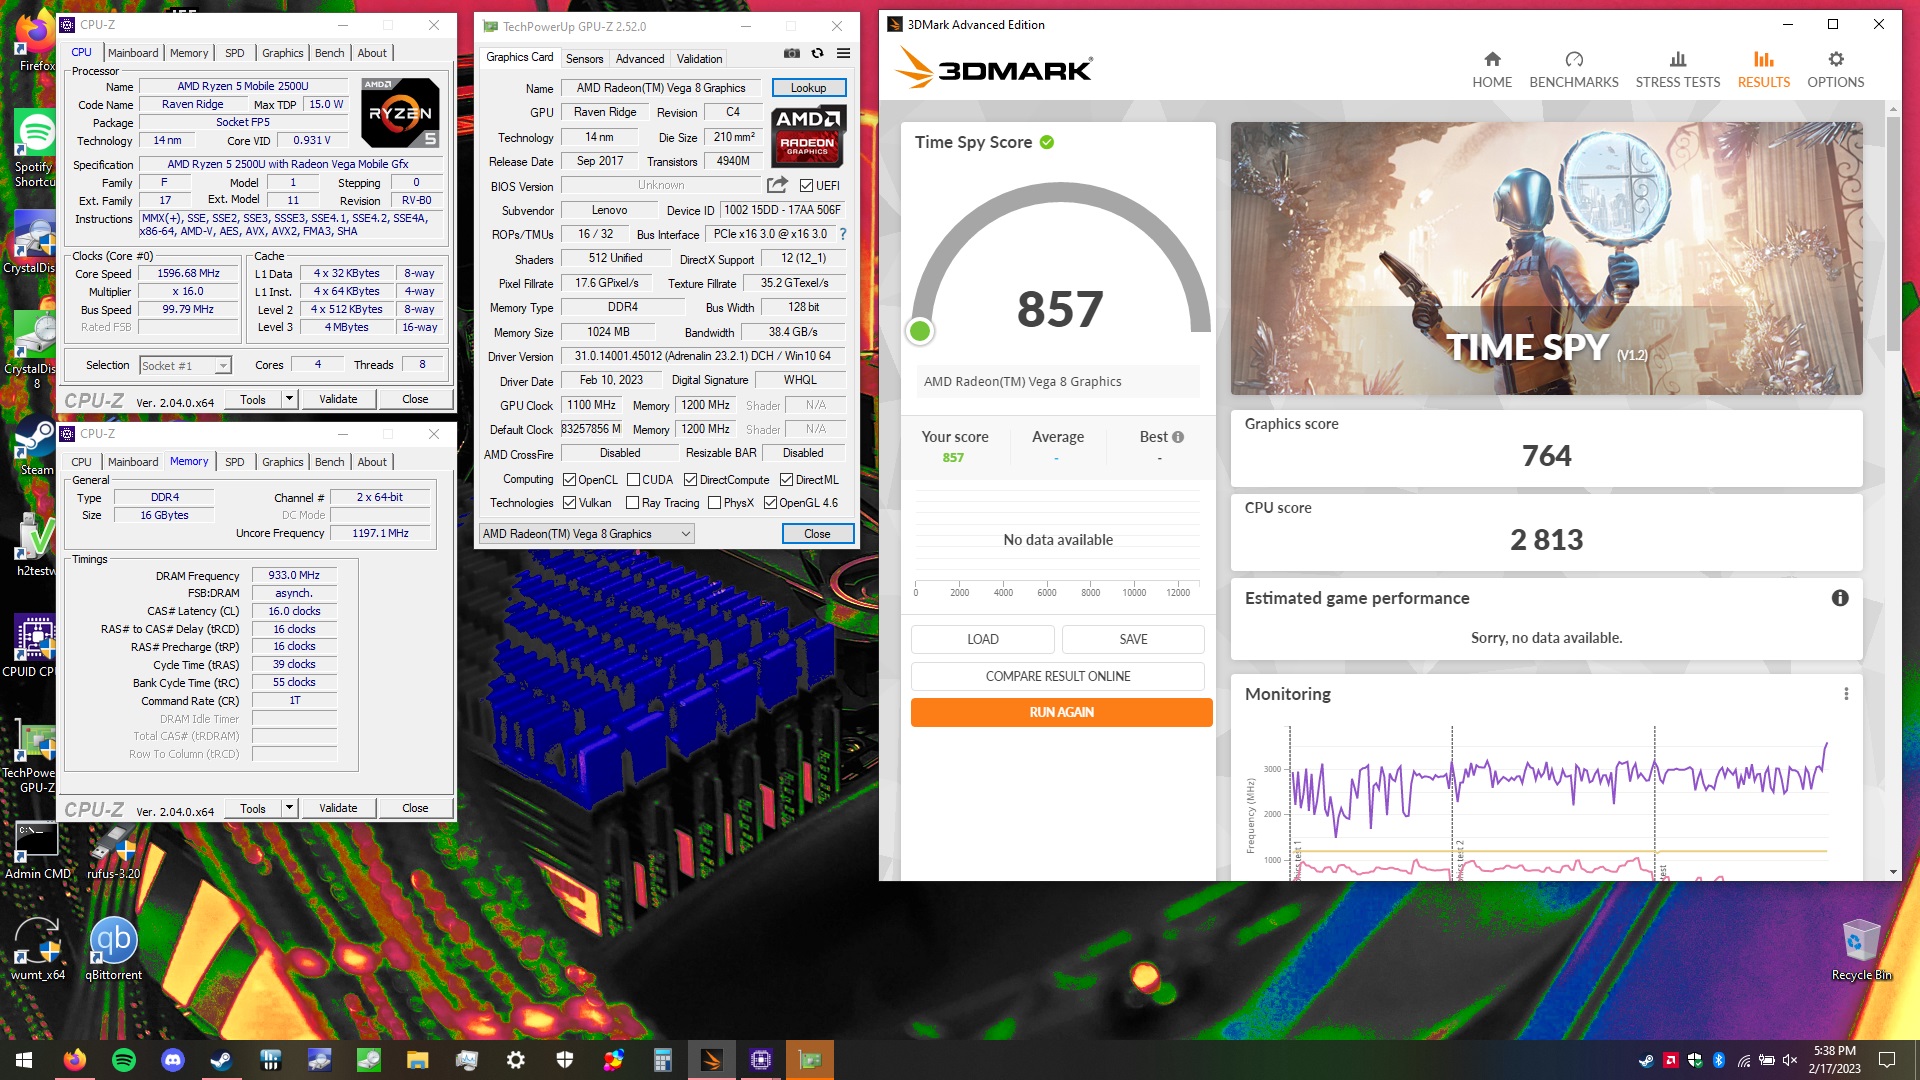Click the scroll down arrow in the 3DMark scrollbar

click(1893, 872)
